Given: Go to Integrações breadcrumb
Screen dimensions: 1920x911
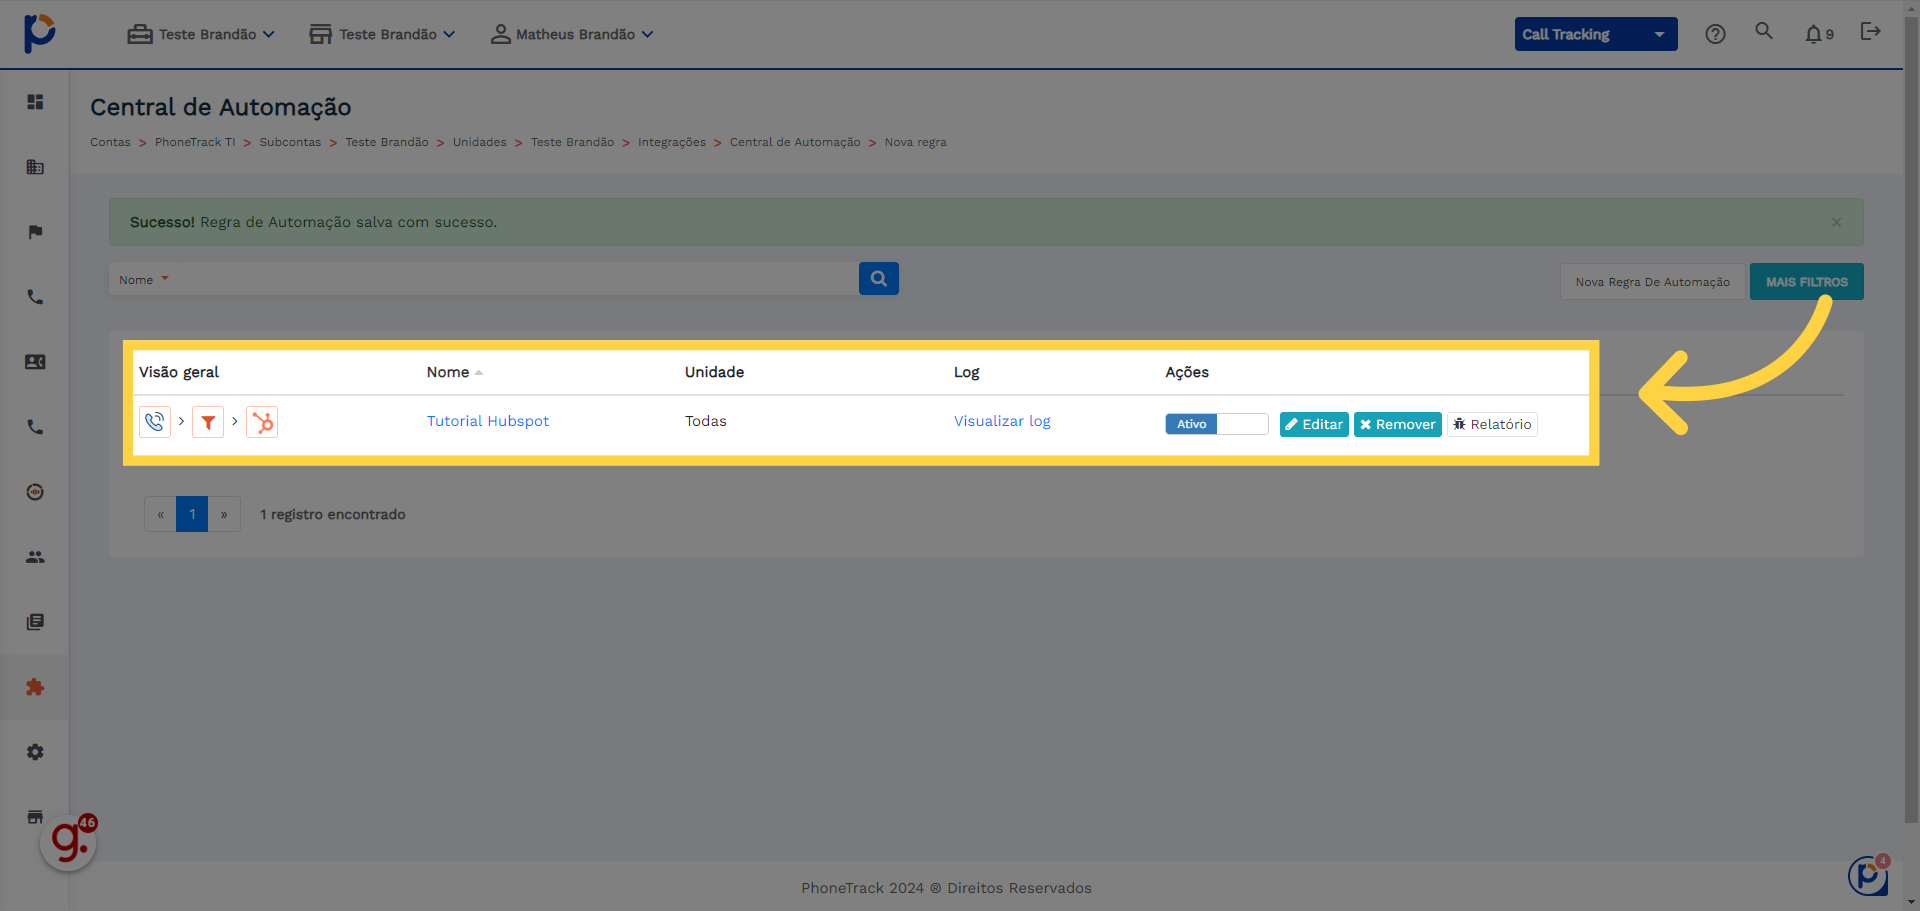Looking at the screenshot, I should click(672, 142).
